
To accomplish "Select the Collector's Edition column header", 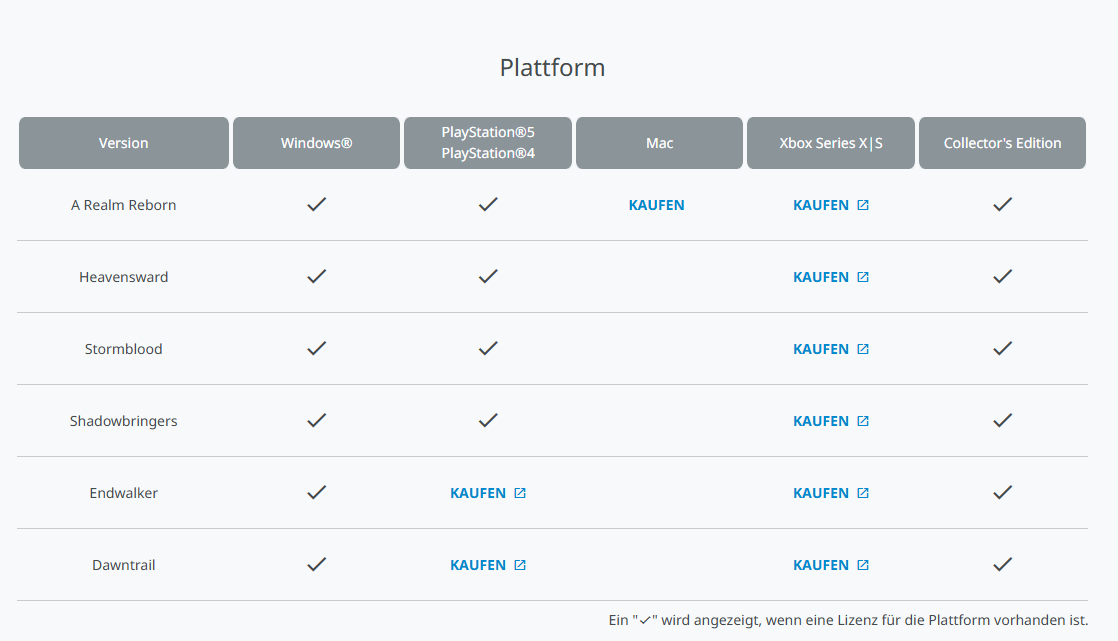I will pos(1002,143).
